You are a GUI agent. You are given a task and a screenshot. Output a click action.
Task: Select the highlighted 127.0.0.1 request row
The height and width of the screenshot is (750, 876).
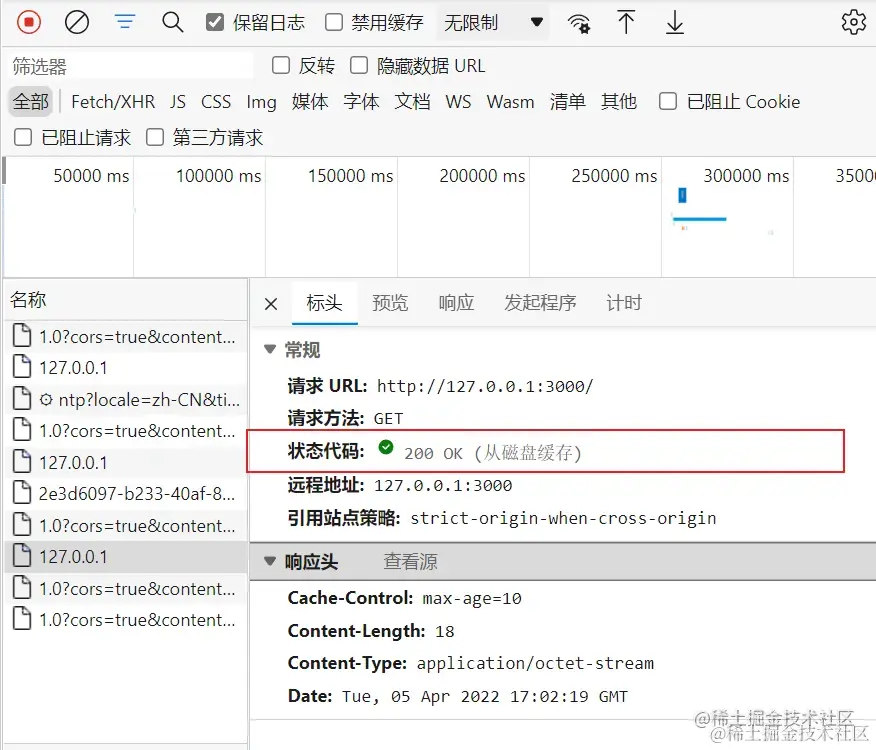(x=126, y=557)
